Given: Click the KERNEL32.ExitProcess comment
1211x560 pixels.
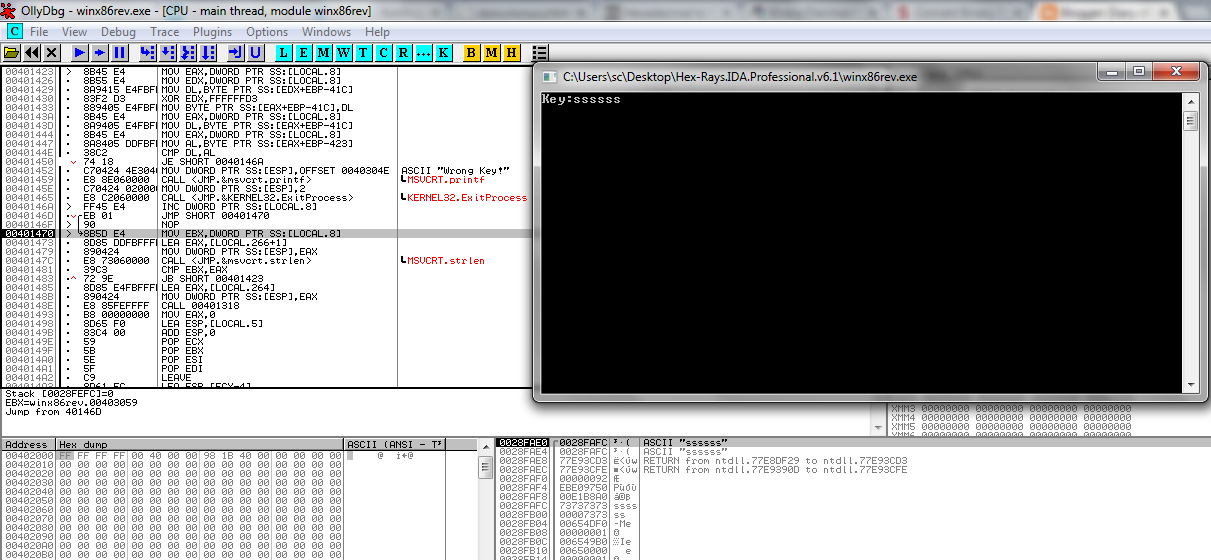Looking at the screenshot, I should click(467, 197).
